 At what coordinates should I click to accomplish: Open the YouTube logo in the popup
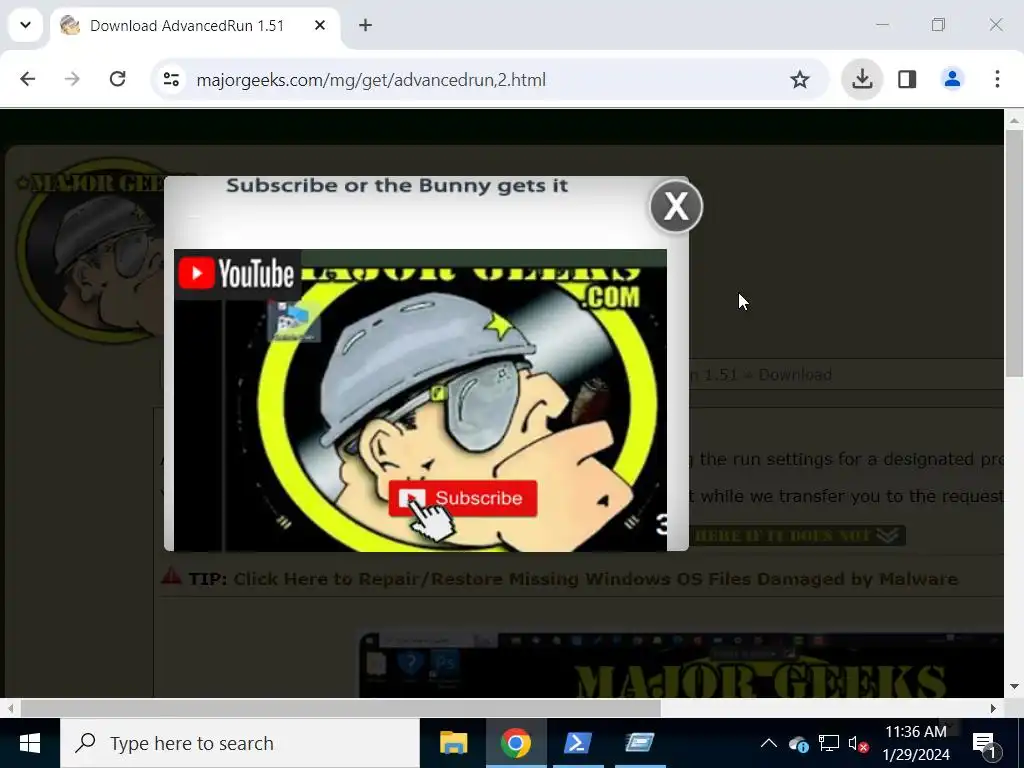point(236,274)
